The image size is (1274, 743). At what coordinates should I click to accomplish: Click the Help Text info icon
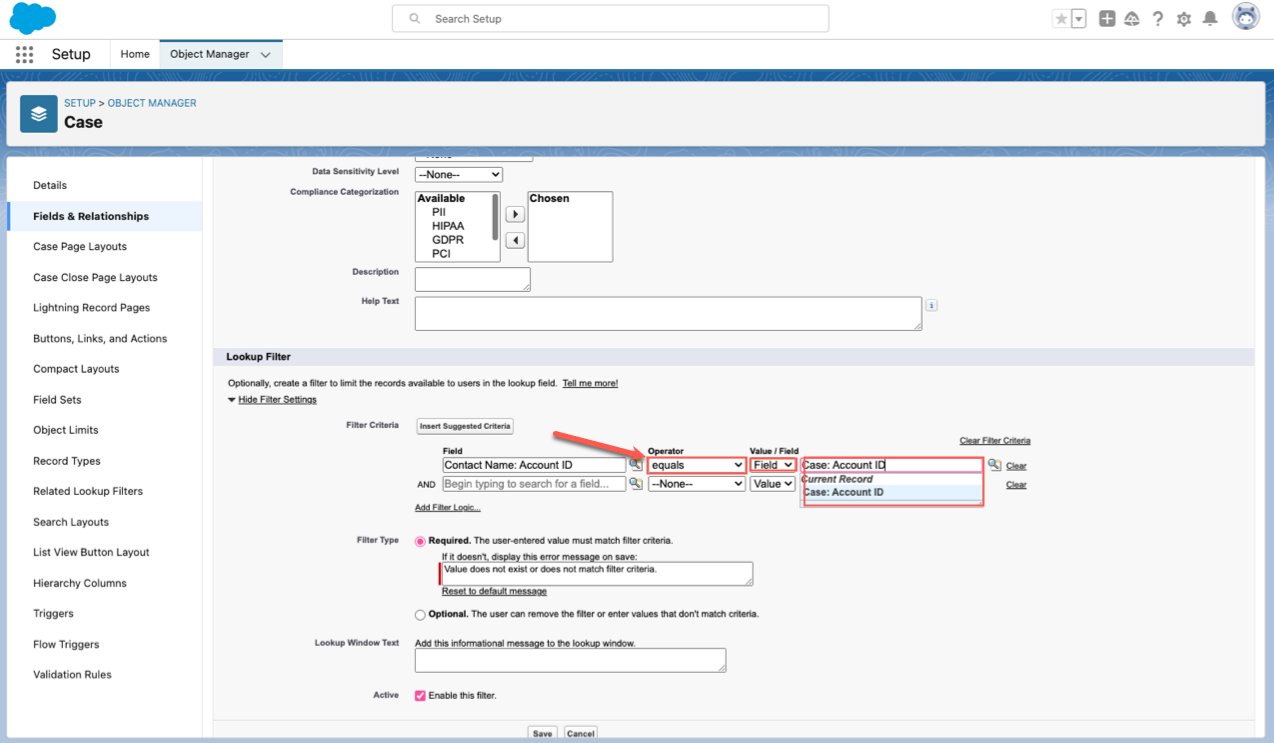point(931,305)
